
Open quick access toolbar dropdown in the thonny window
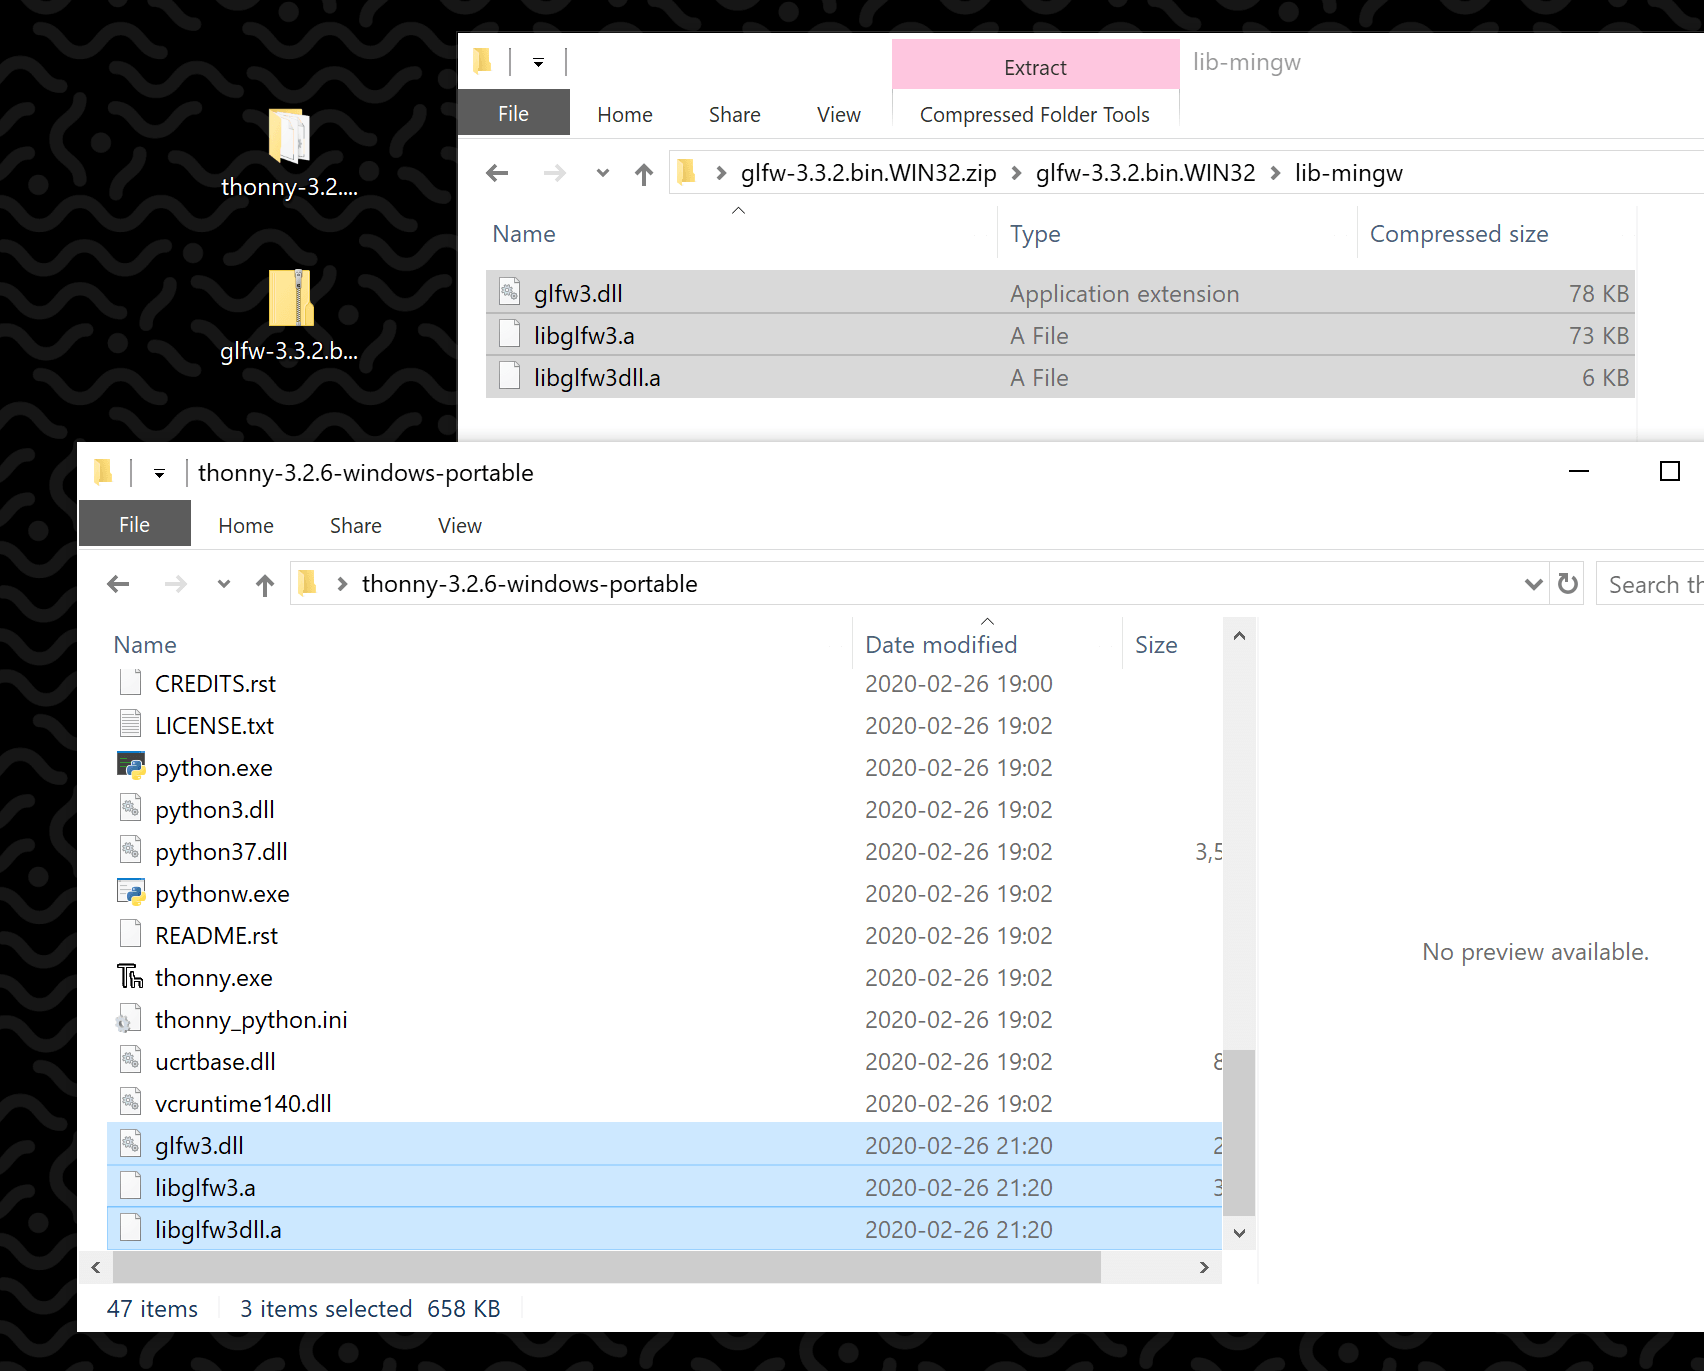(x=159, y=473)
